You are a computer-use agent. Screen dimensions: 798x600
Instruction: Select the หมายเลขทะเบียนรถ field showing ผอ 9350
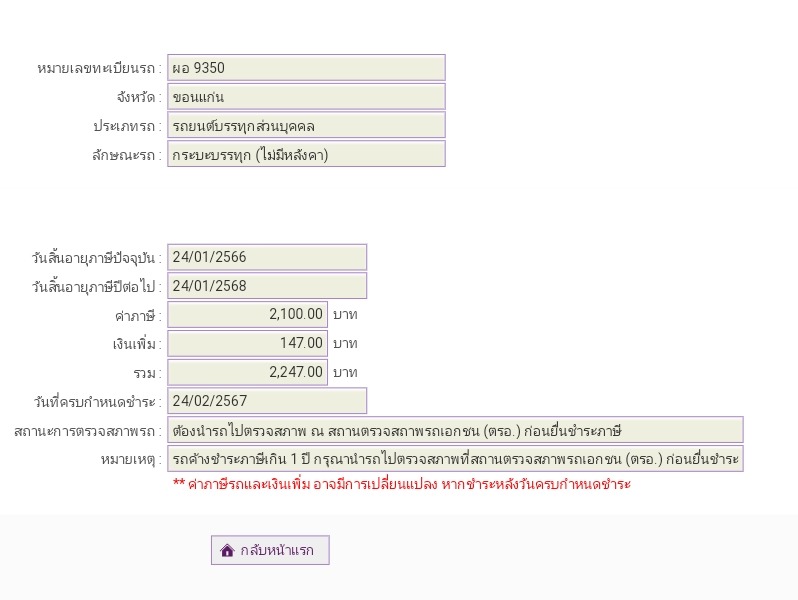click(x=306, y=68)
